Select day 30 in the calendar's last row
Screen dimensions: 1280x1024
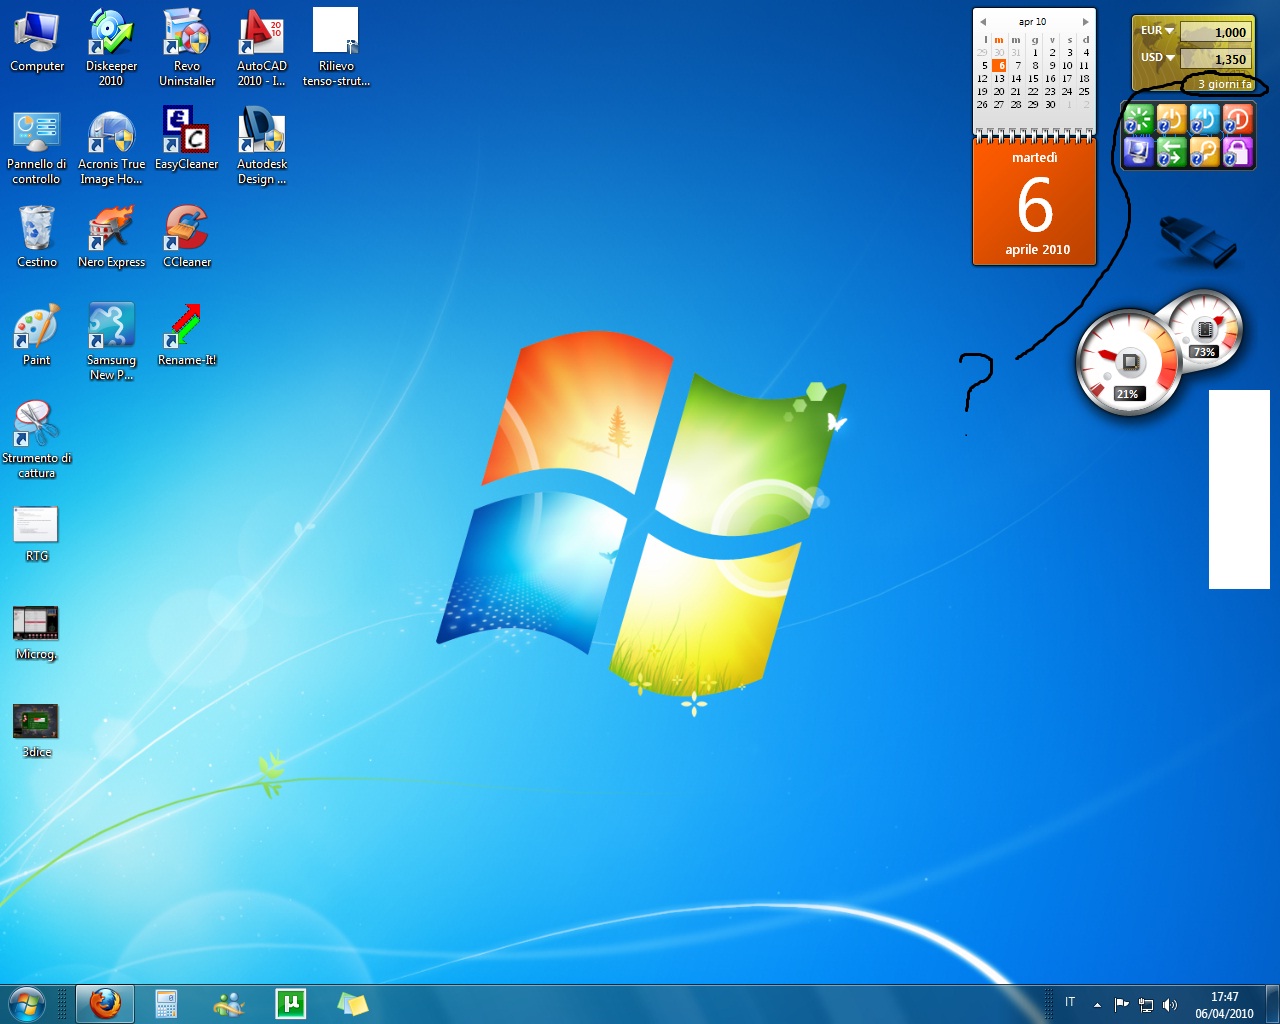click(1050, 105)
